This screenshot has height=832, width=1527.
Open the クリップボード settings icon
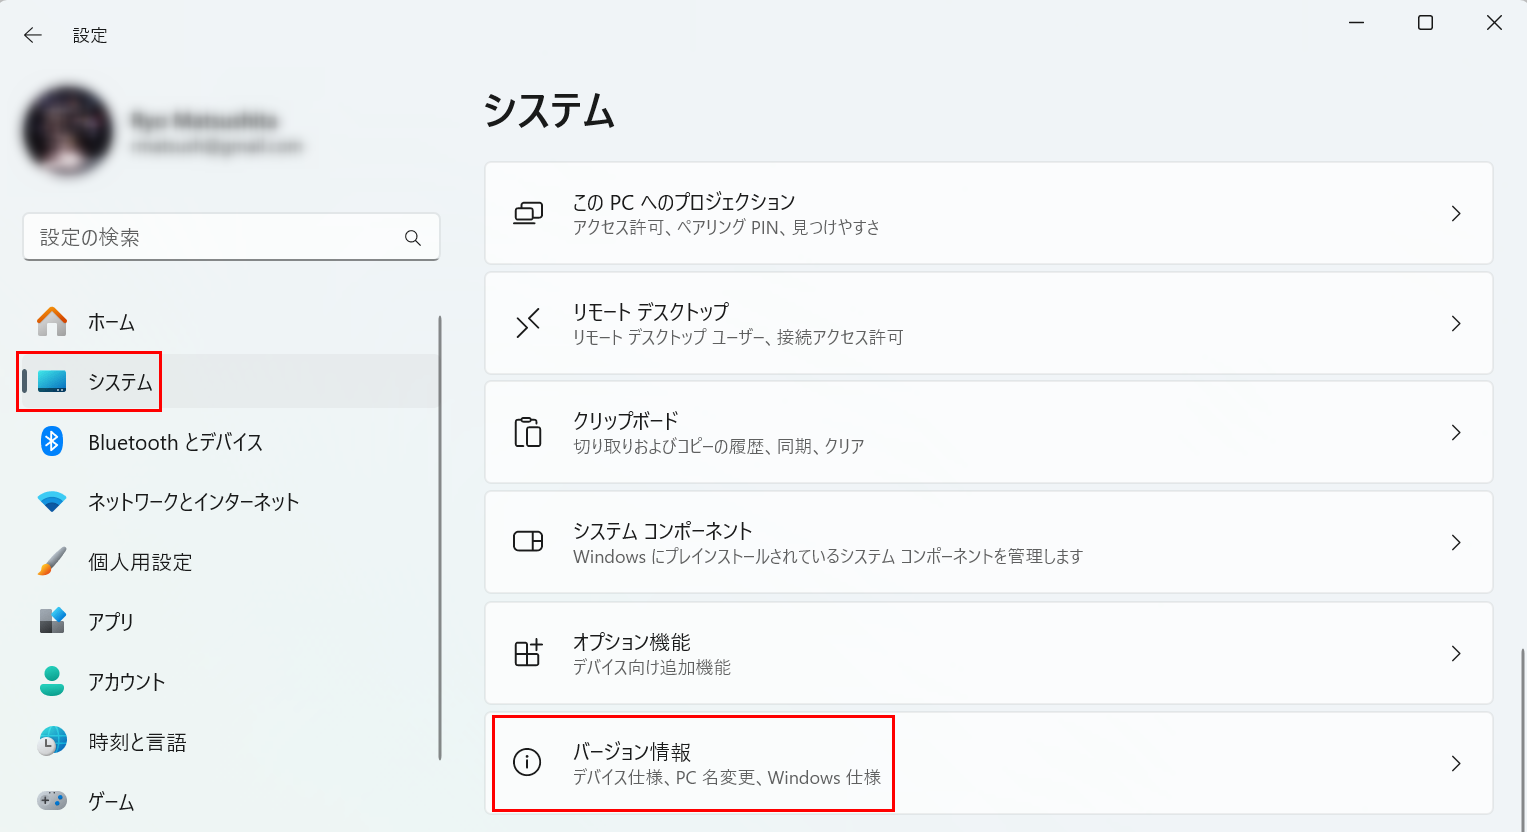(x=530, y=432)
